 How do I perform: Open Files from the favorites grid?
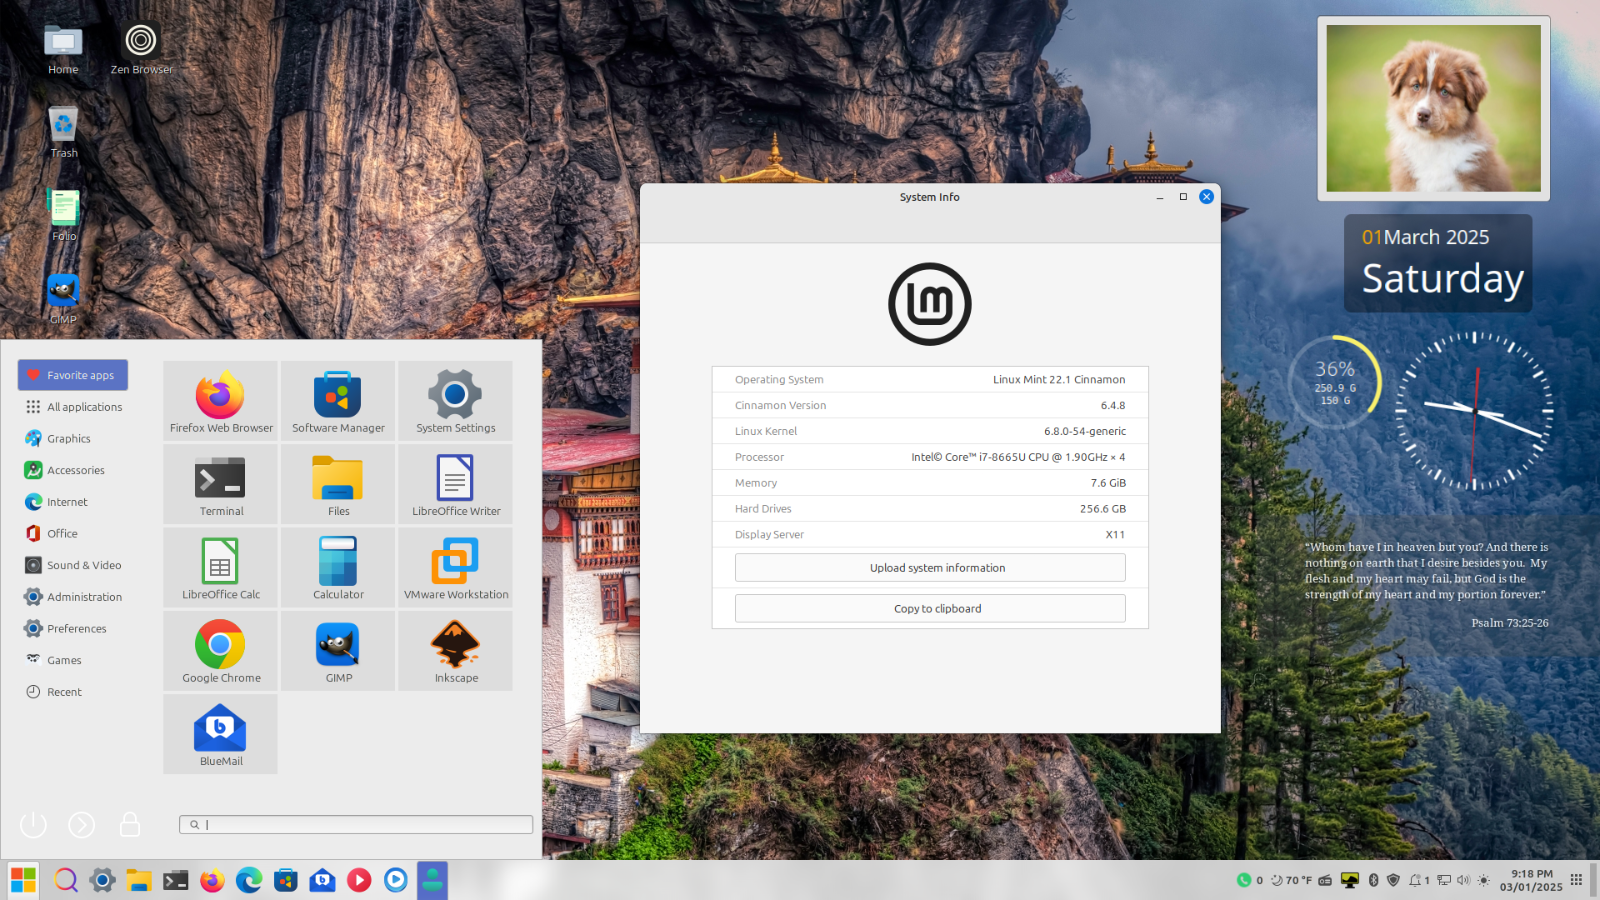[338, 484]
